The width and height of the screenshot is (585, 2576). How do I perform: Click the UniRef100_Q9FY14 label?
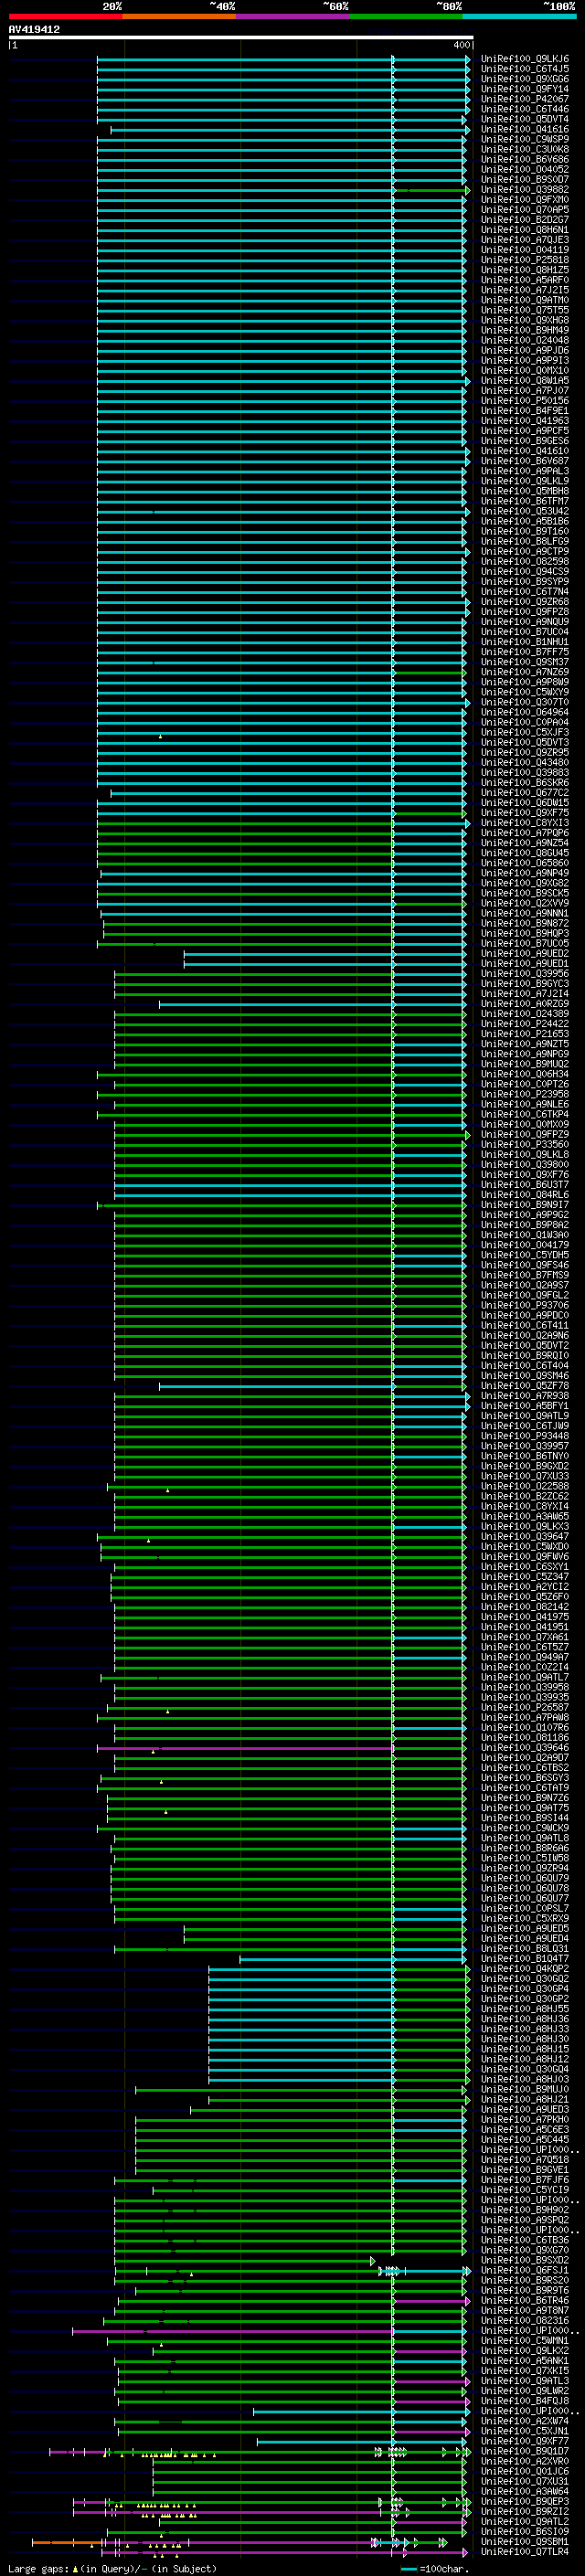coord(525,89)
